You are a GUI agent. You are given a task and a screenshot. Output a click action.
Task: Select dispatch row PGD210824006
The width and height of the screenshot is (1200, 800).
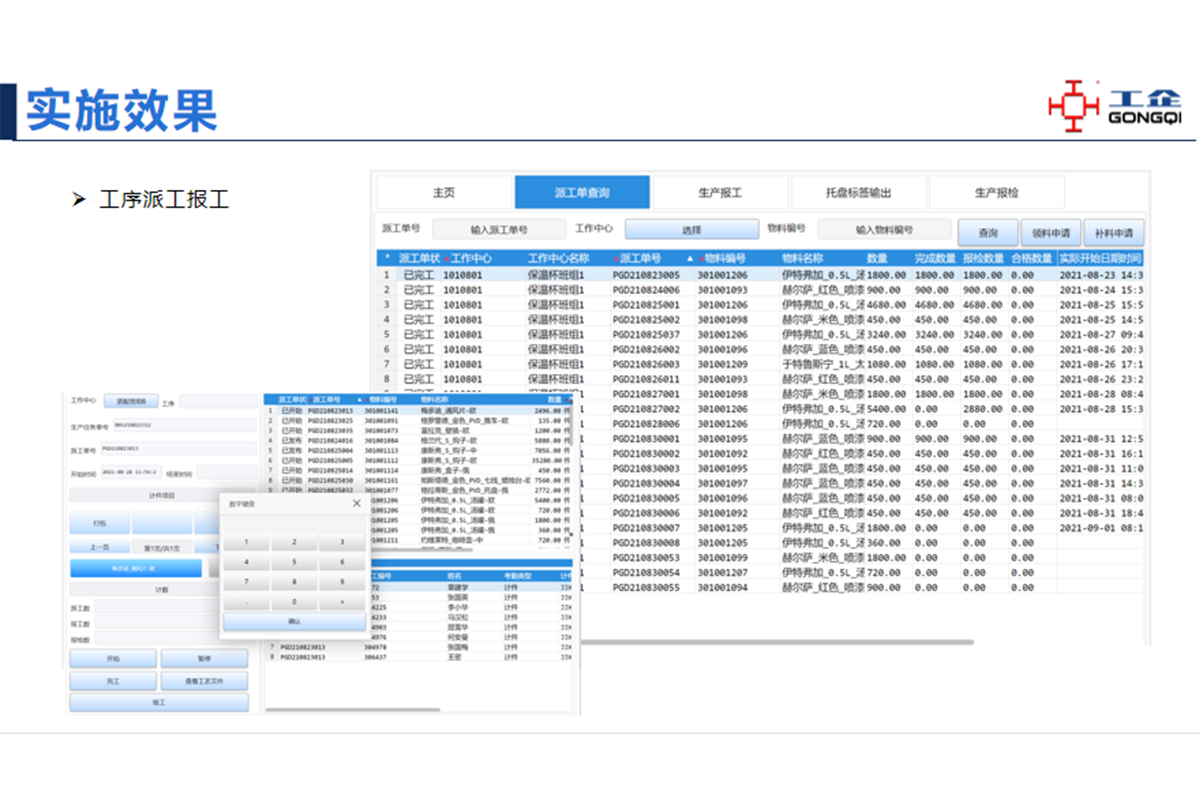pyautogui.click(x=646, y=290)
